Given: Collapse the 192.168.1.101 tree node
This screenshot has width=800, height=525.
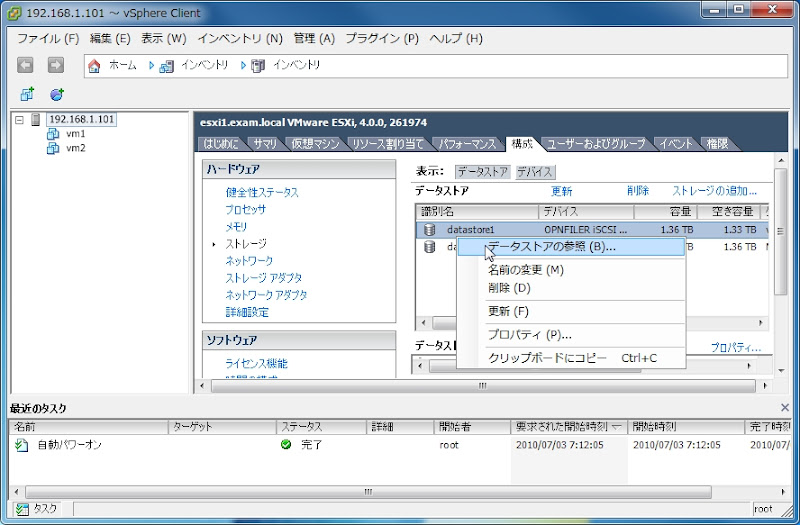Looking at the screenshot, I should point(19,120).
